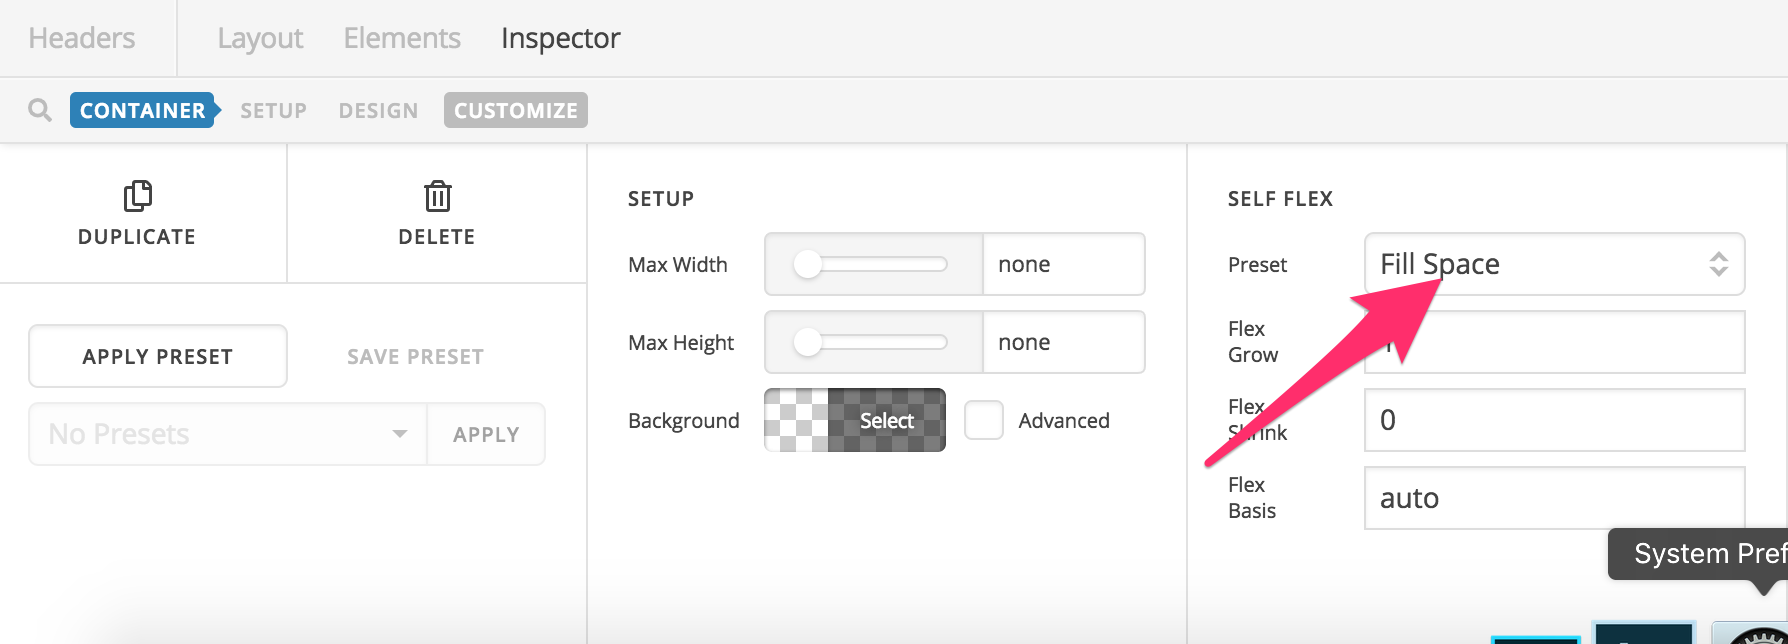The width and height of the screenshot is (1788, 644).
Task: Enable the Advanced background checkbox
Action: (984, 421)
